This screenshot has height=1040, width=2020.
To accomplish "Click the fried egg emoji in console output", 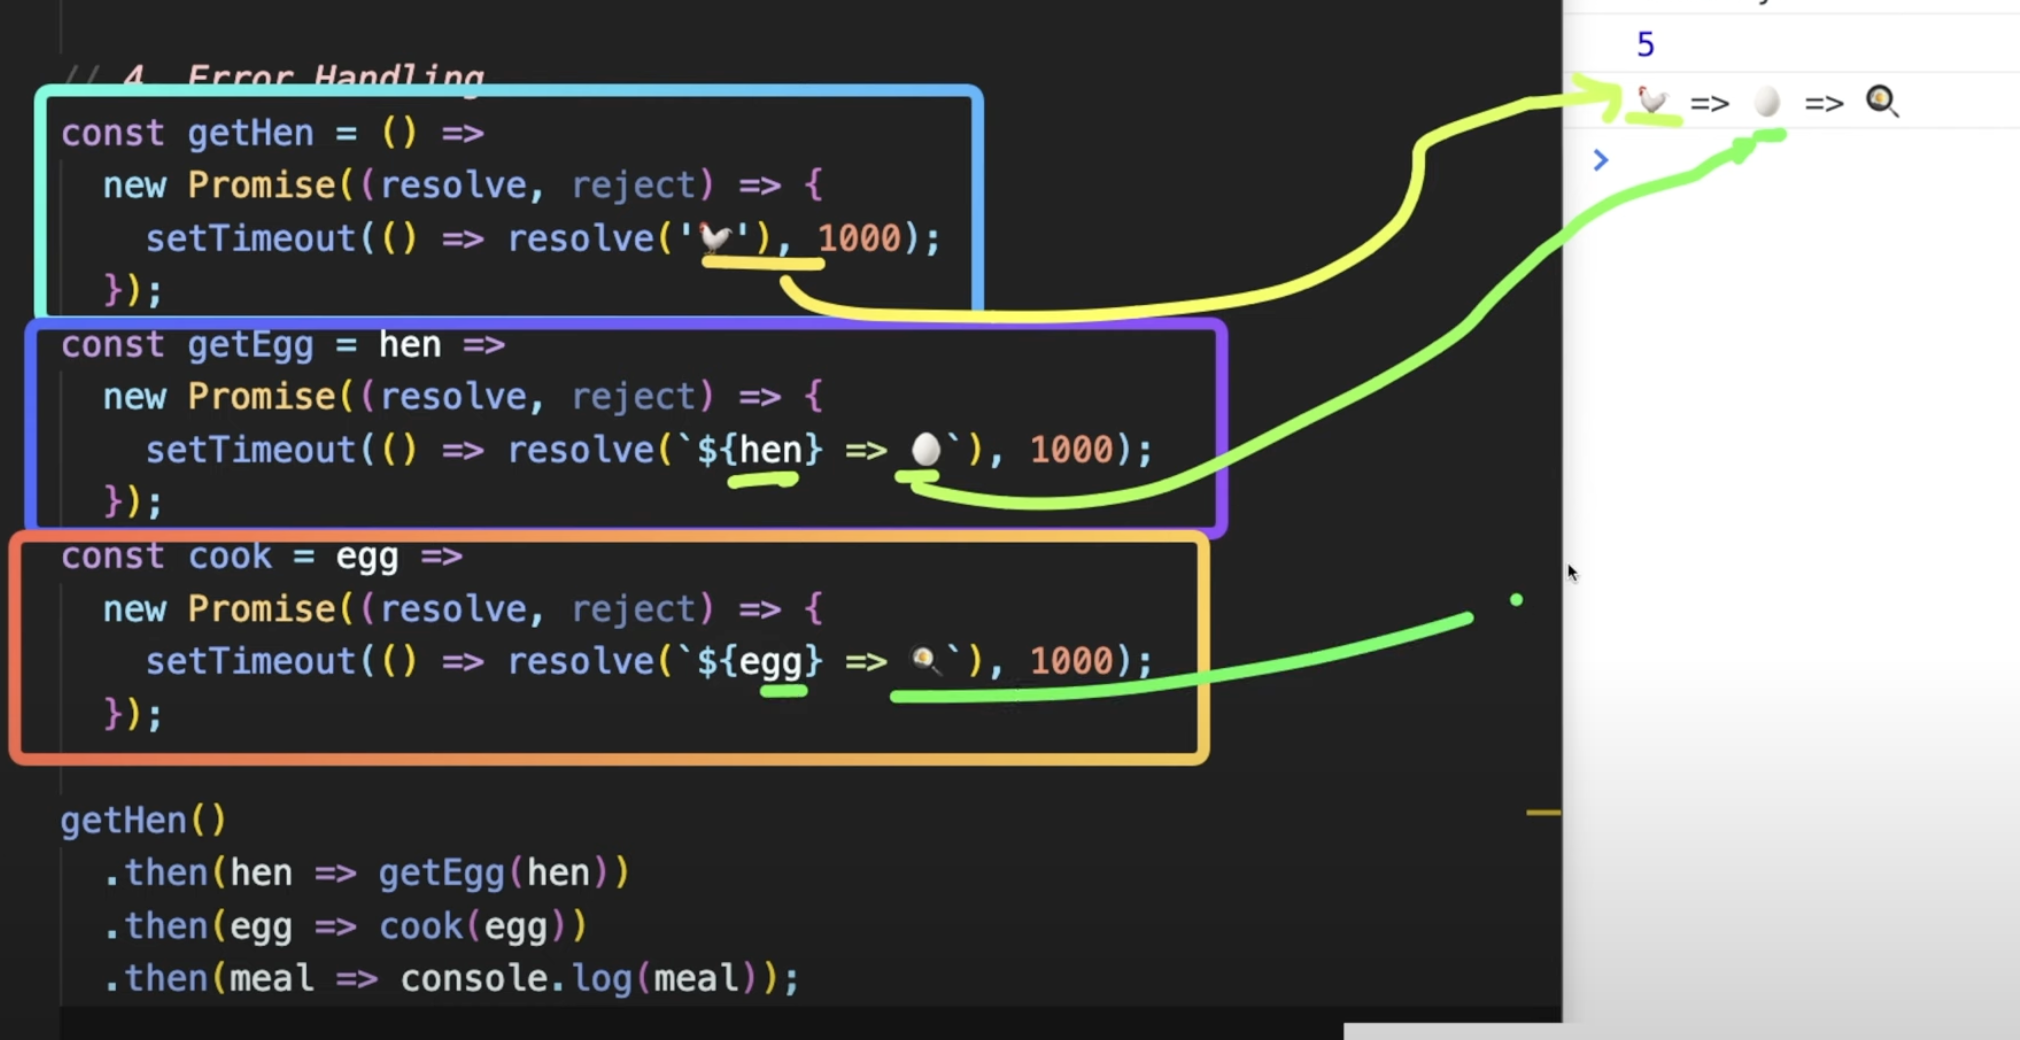I will (1882, 101).
